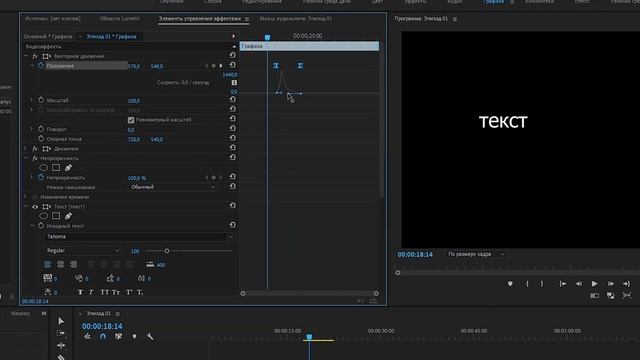Viewport: 640px width, 360px height.
Task: Open Program monitor zoom level dropdown
Action: tap(475, 254)
